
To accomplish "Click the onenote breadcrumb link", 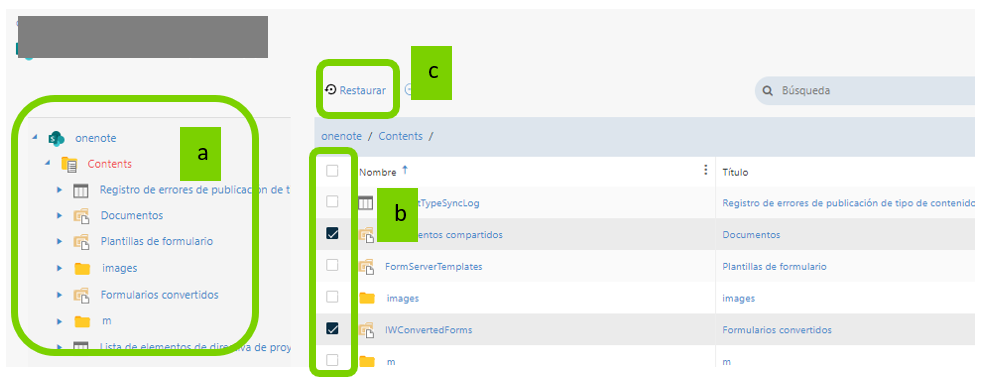I will tap(342, 136).
